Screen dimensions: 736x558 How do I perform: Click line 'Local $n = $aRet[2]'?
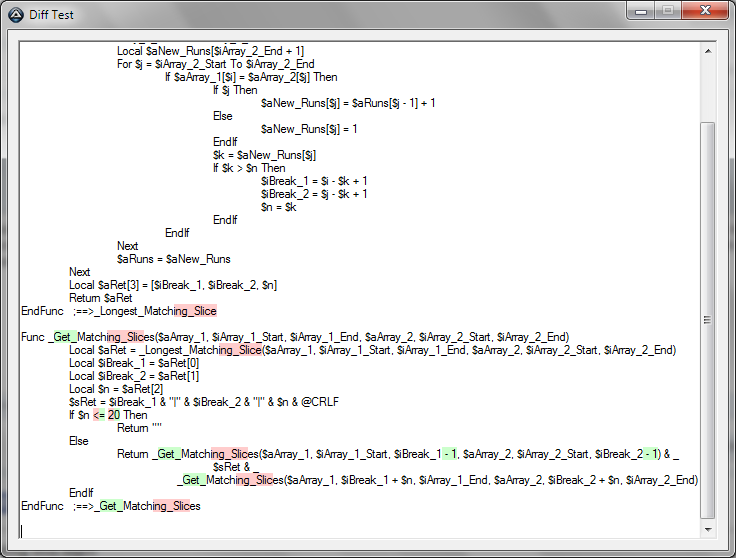pyautogui.click(x=116, y=389)
